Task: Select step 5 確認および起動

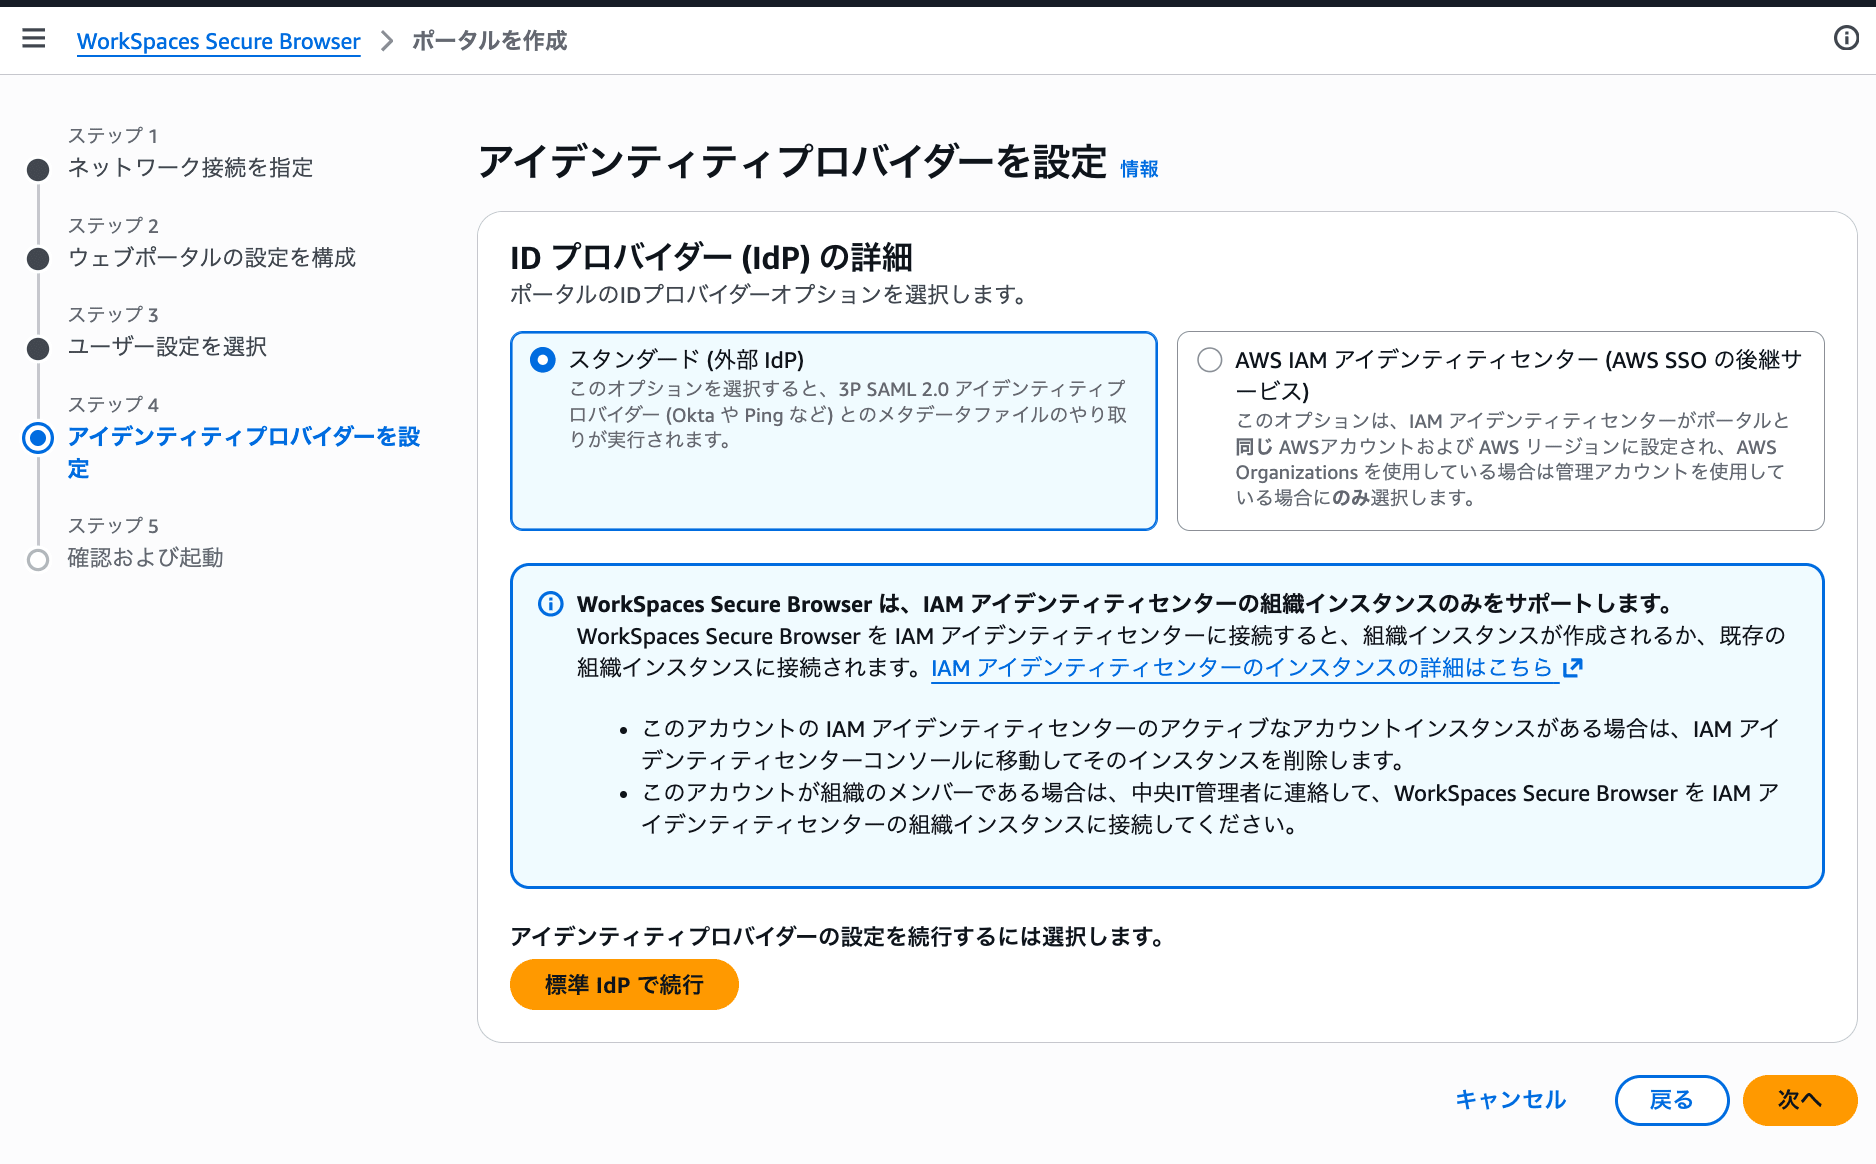Action: [x=145, y=558]
